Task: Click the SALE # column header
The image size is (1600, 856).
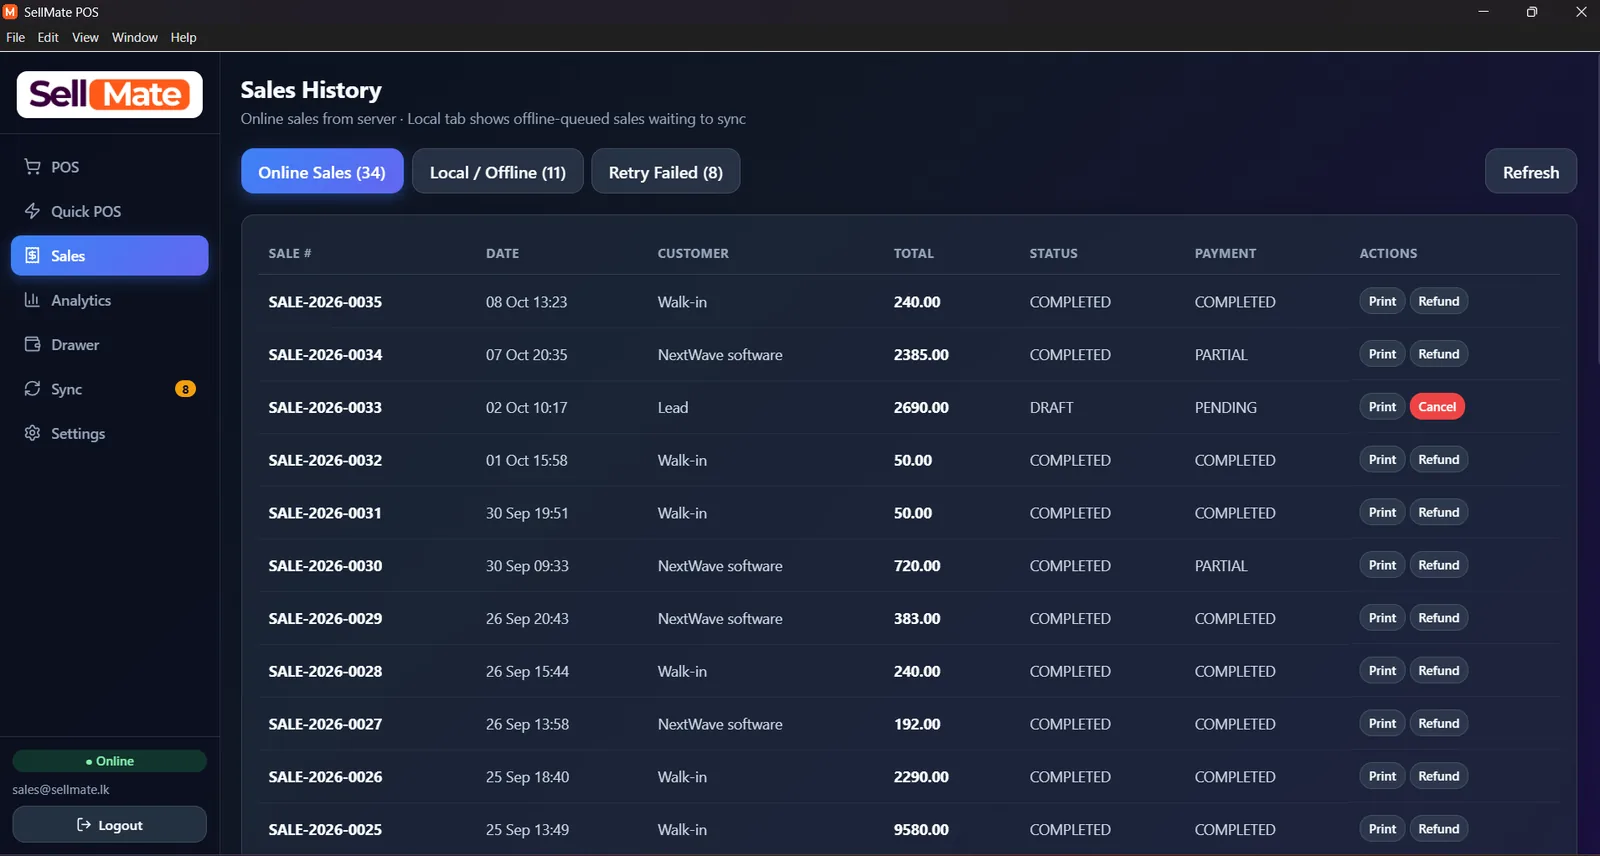Action: (290, 253)
